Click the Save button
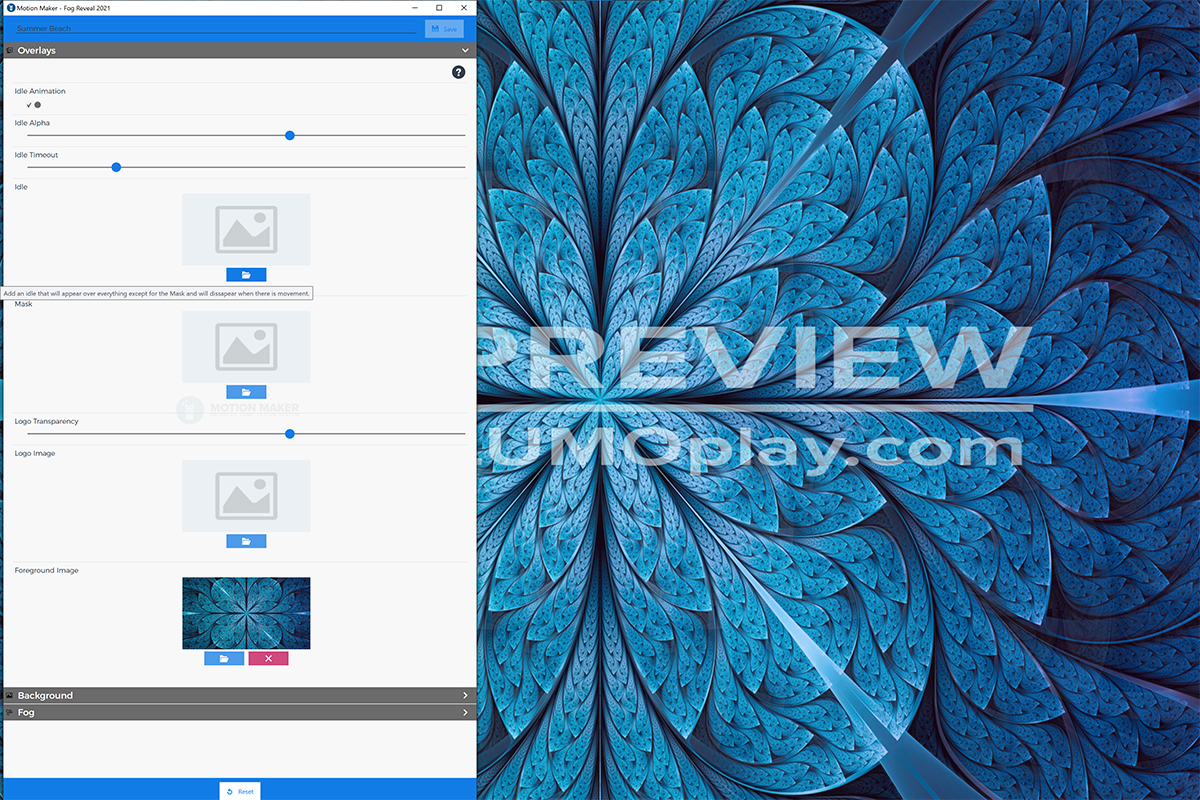 (444, 29)
